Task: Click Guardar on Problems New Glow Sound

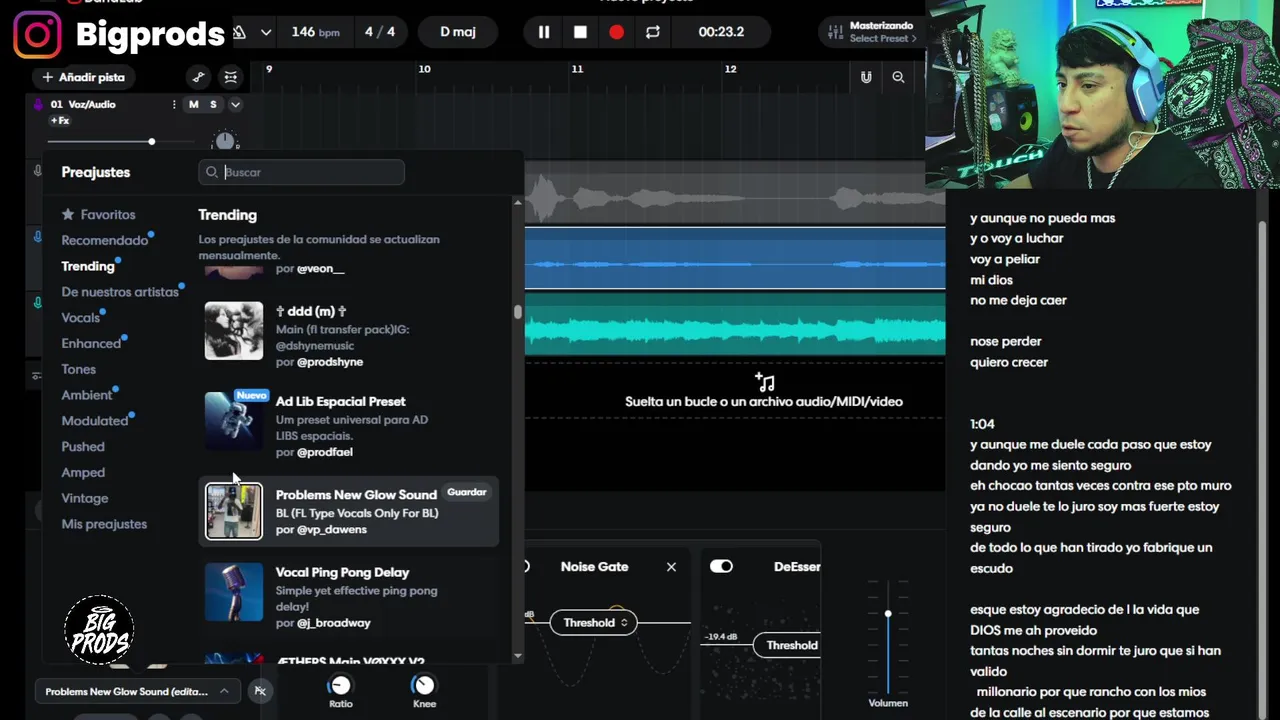Action: pos(467,492)
